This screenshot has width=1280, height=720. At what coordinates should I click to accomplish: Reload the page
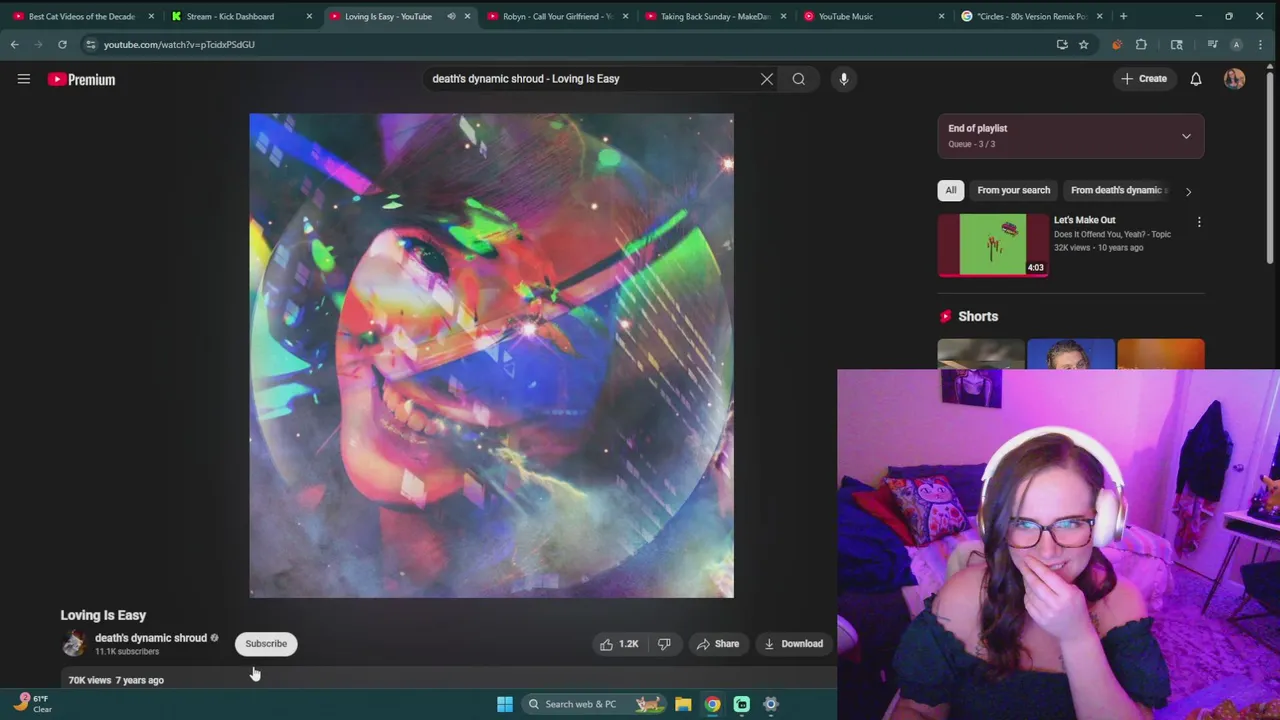[62, 44]
